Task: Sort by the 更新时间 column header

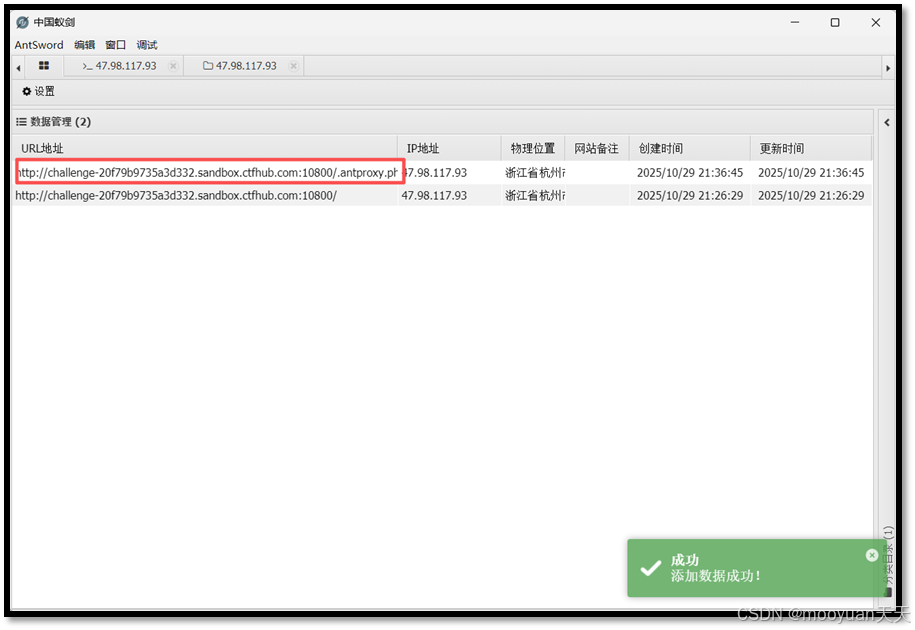Action: [811, 148]
